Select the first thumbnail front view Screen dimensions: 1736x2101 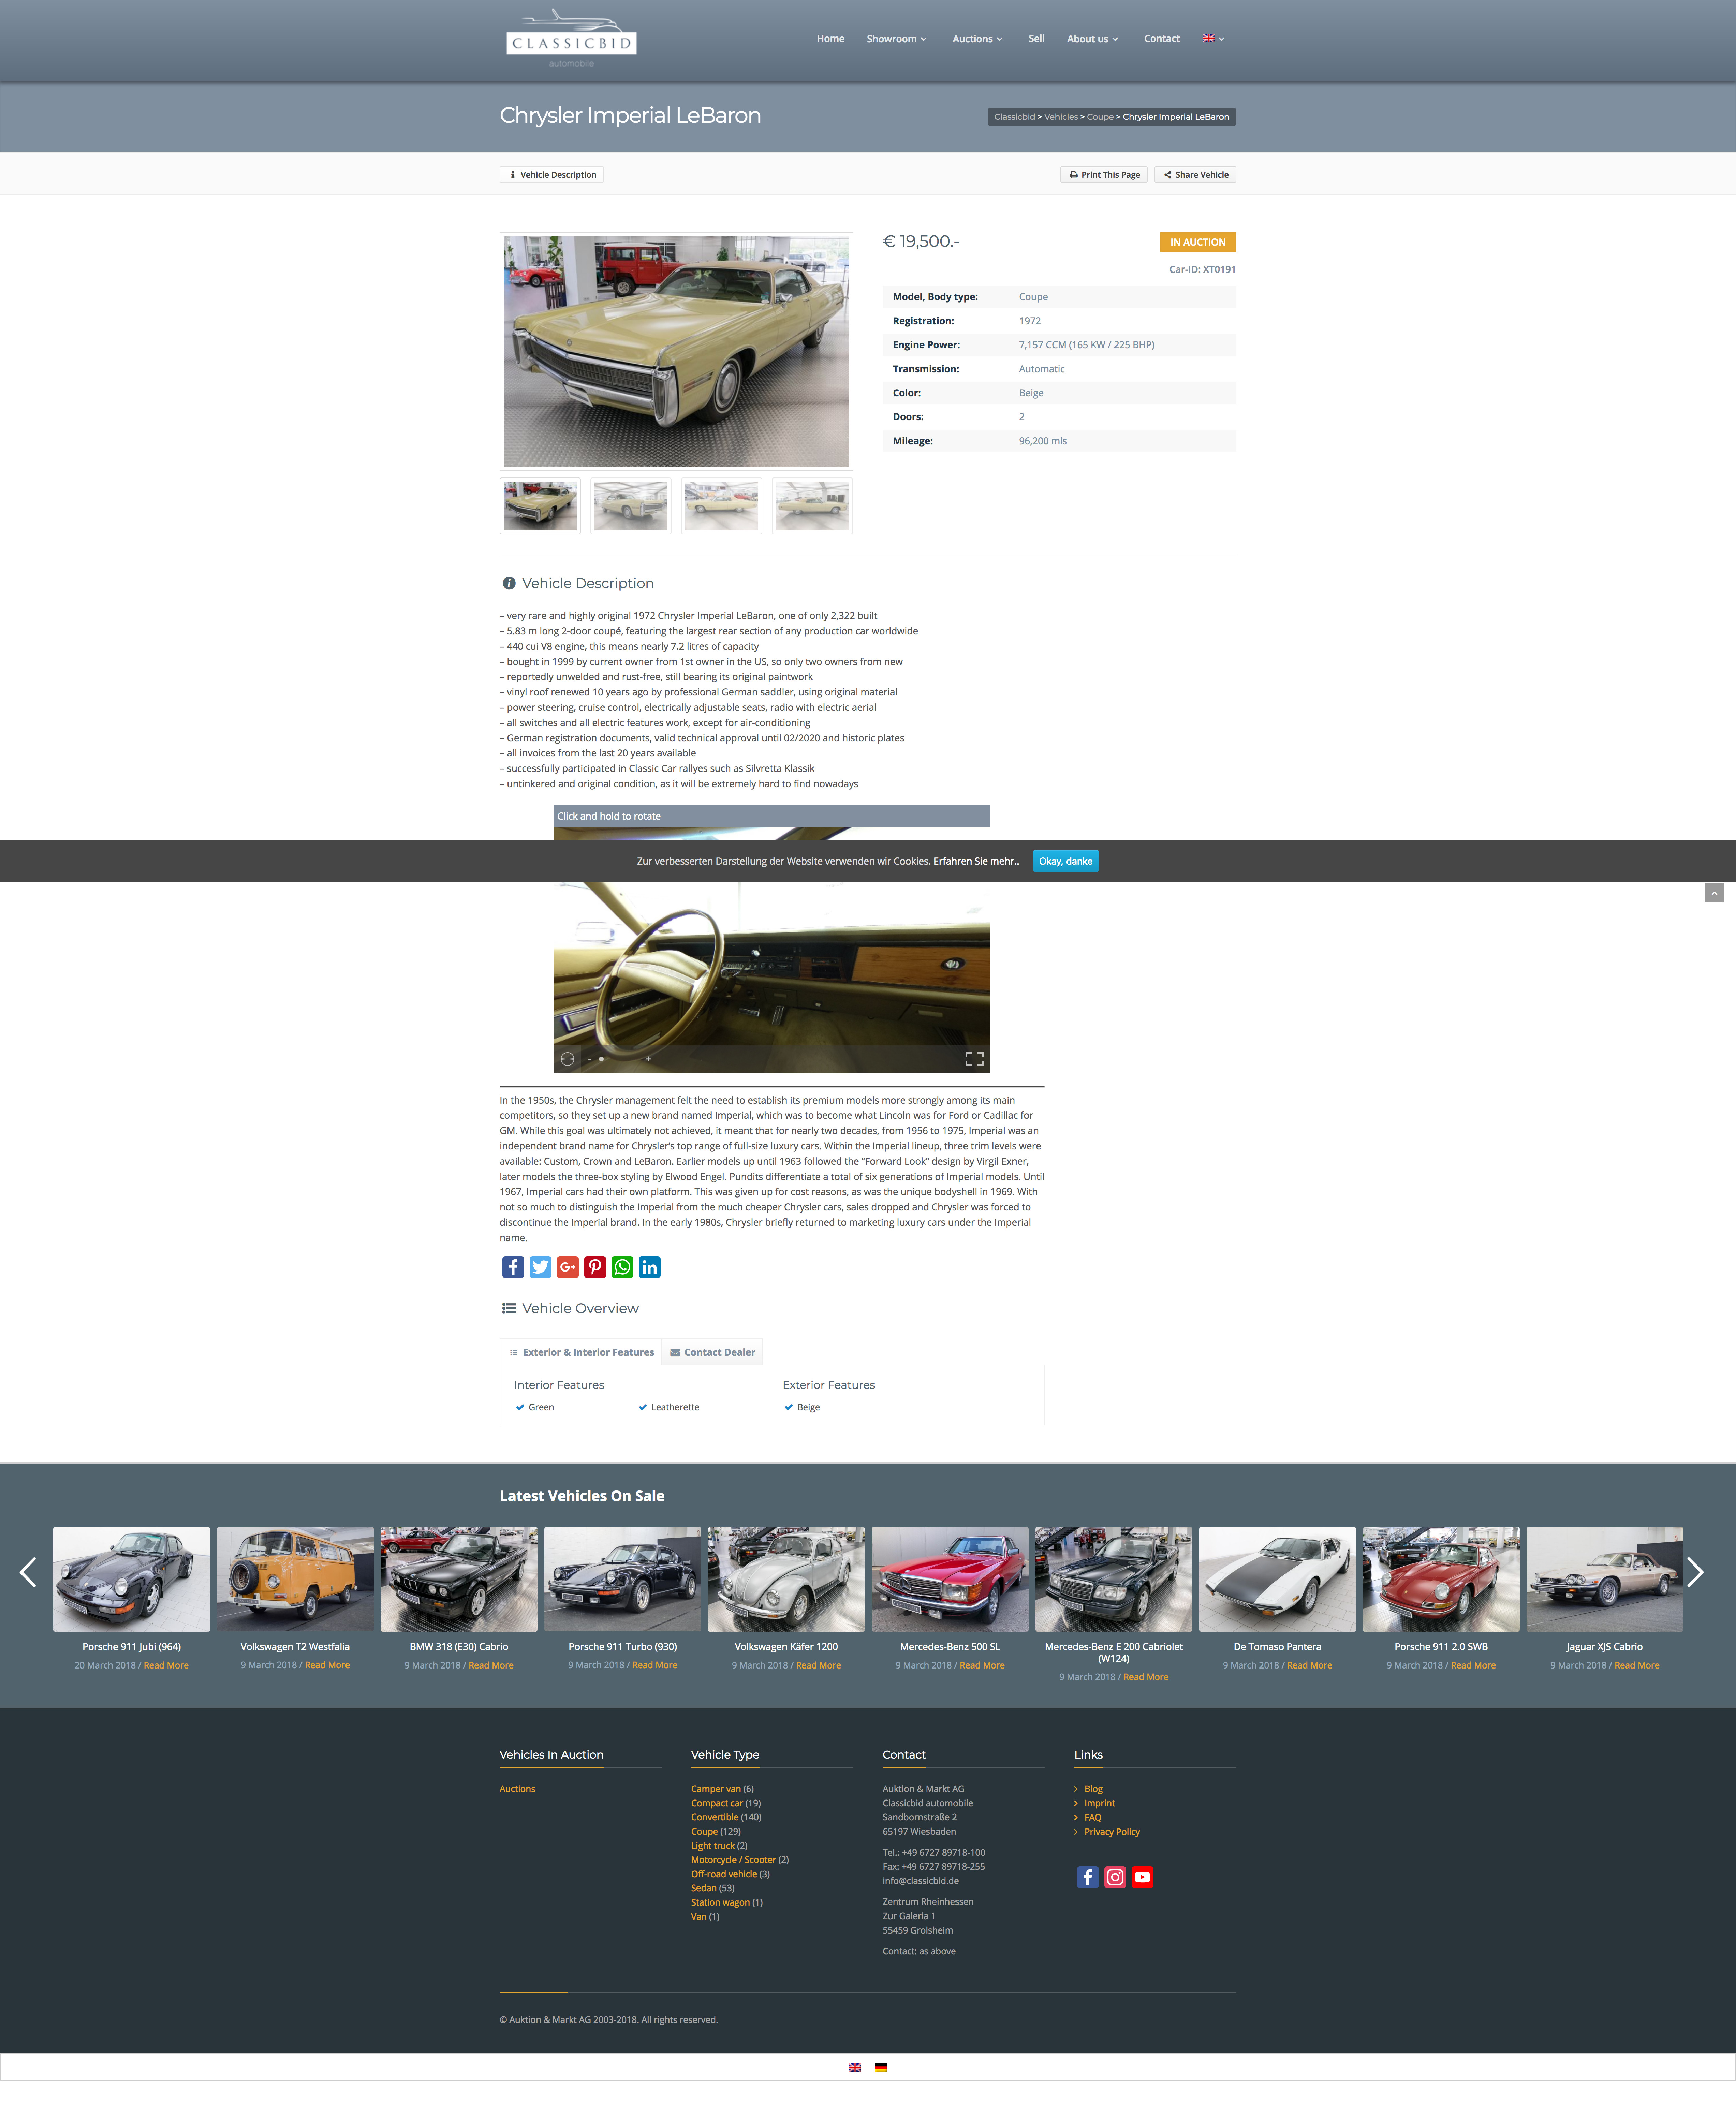click(x=540, y=506)
